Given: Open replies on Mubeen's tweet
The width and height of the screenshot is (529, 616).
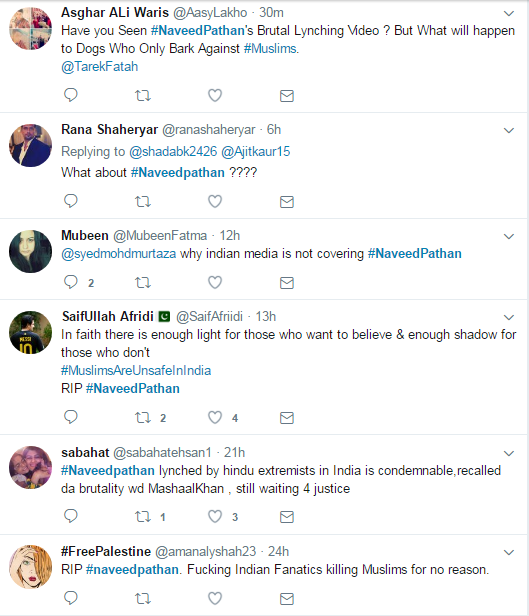Looking at the screenshot, I should [71, 282].
